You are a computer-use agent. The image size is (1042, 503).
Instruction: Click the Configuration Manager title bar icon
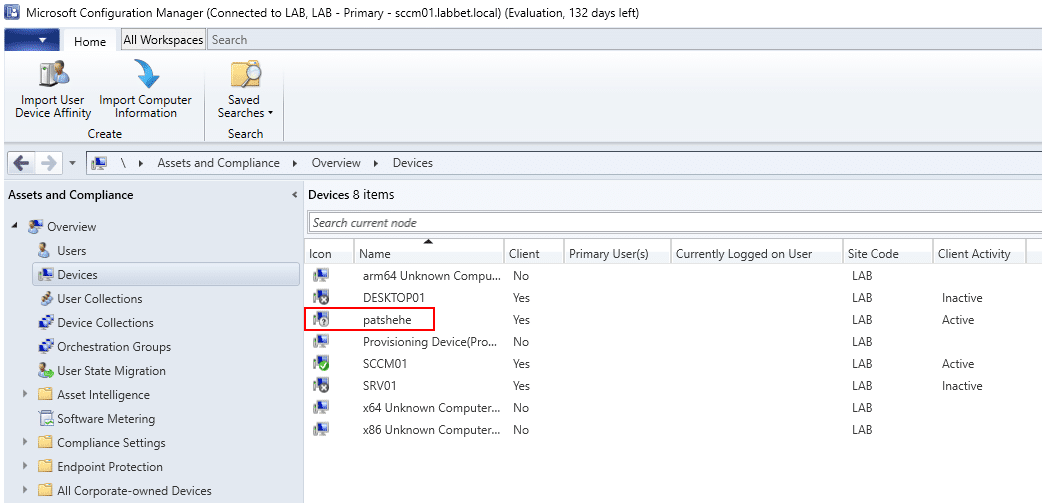[11, 13]
